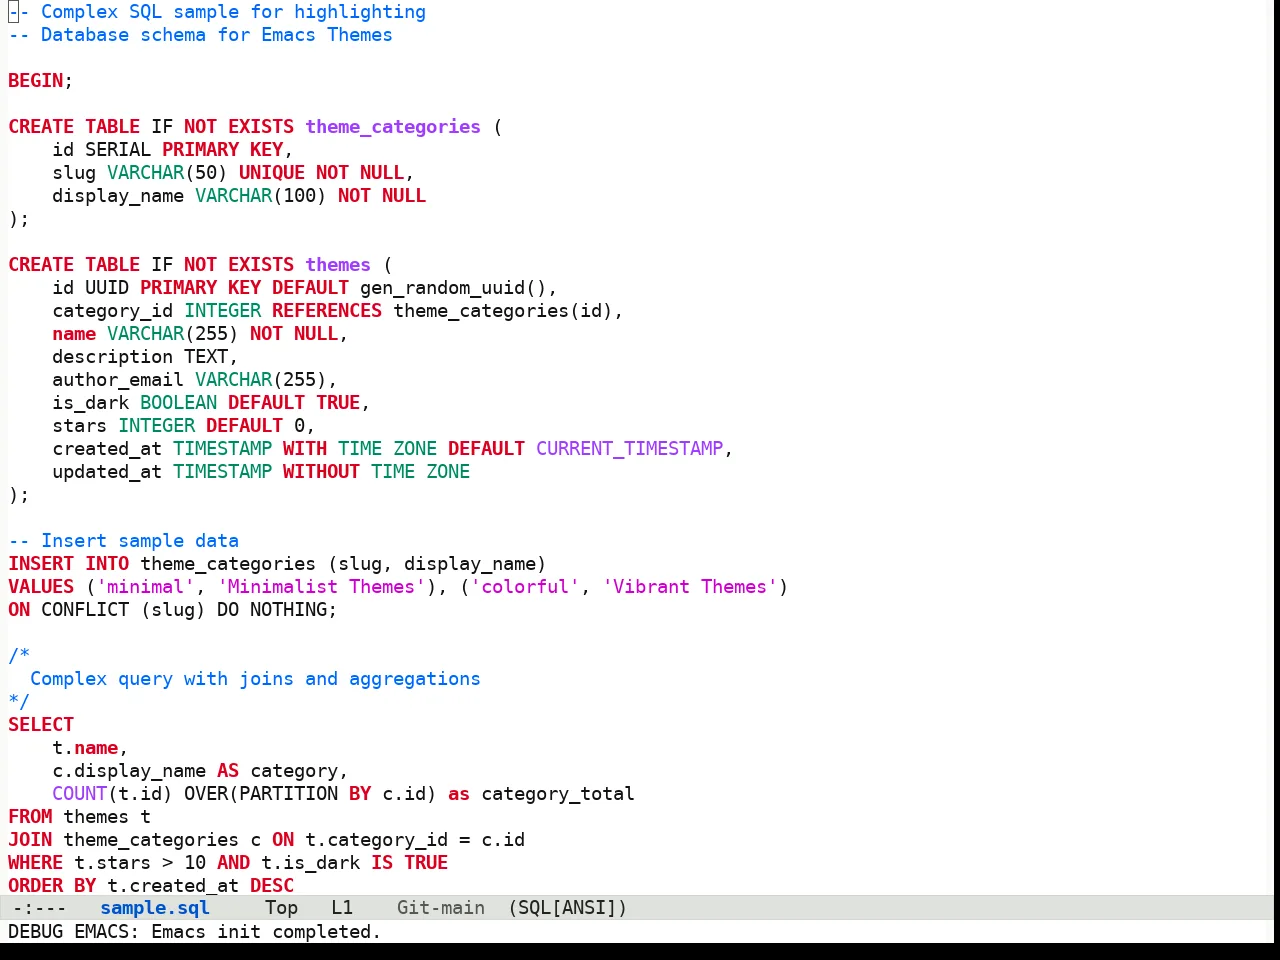
Task: Place cursor on author_email column name
Action: [x=118, y=380]
